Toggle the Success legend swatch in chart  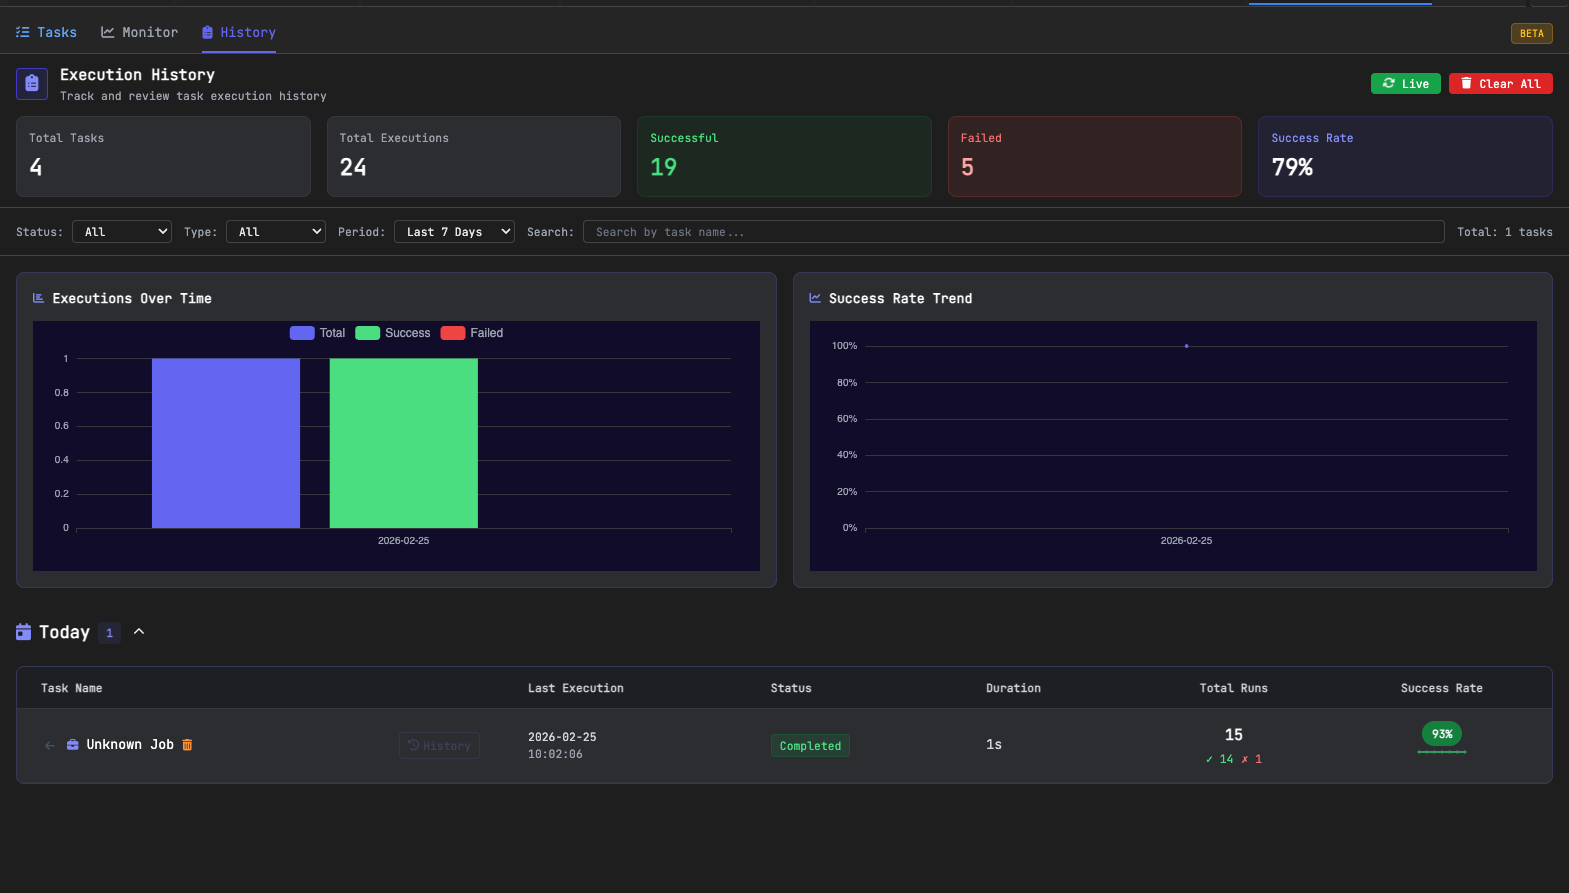pyautogui.click(x=367, y=333)
